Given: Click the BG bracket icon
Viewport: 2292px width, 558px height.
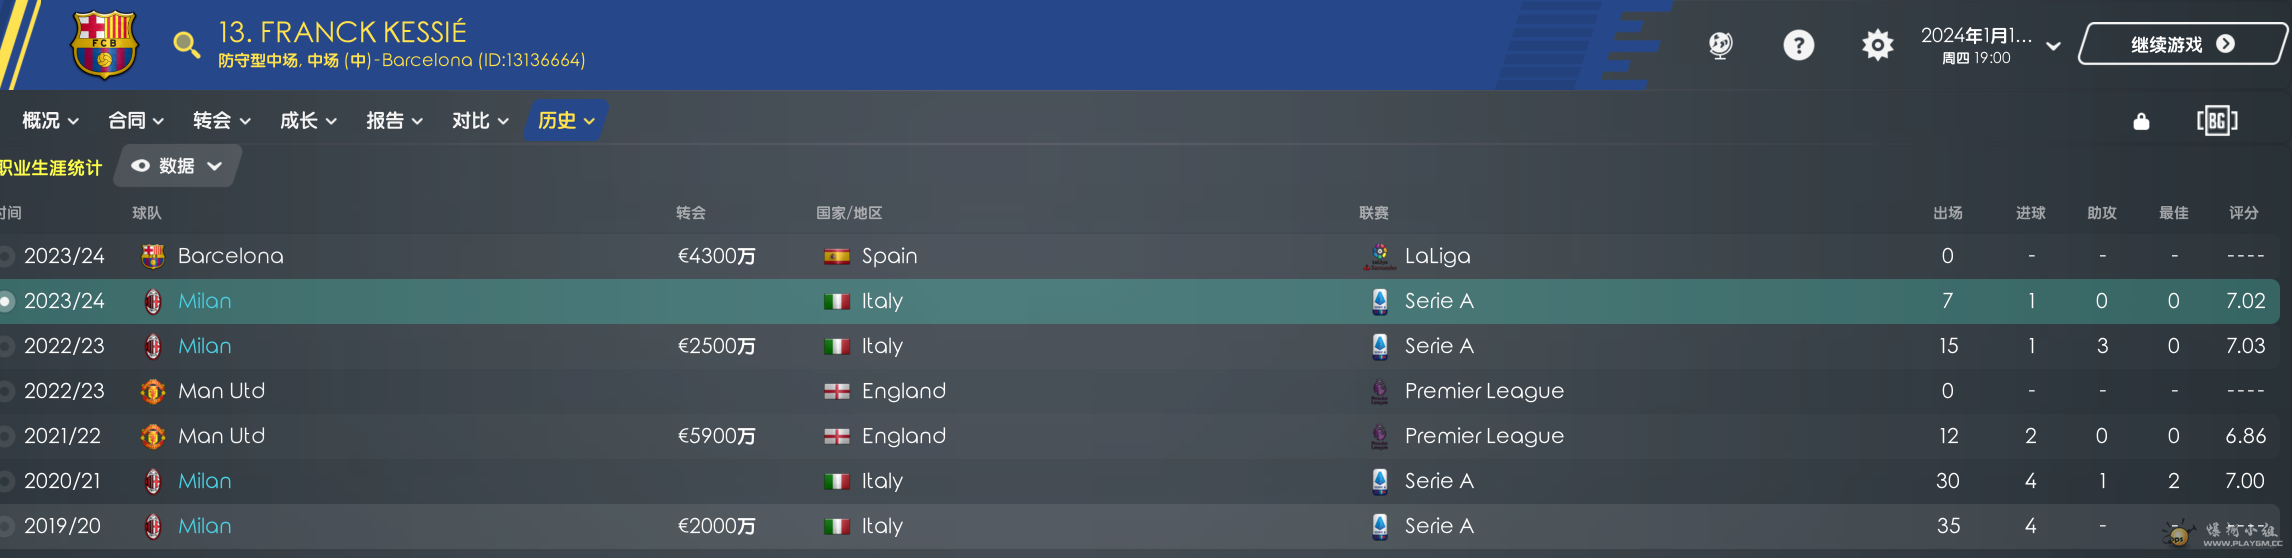Looking at the screenshot, I should click(2217, 121).
